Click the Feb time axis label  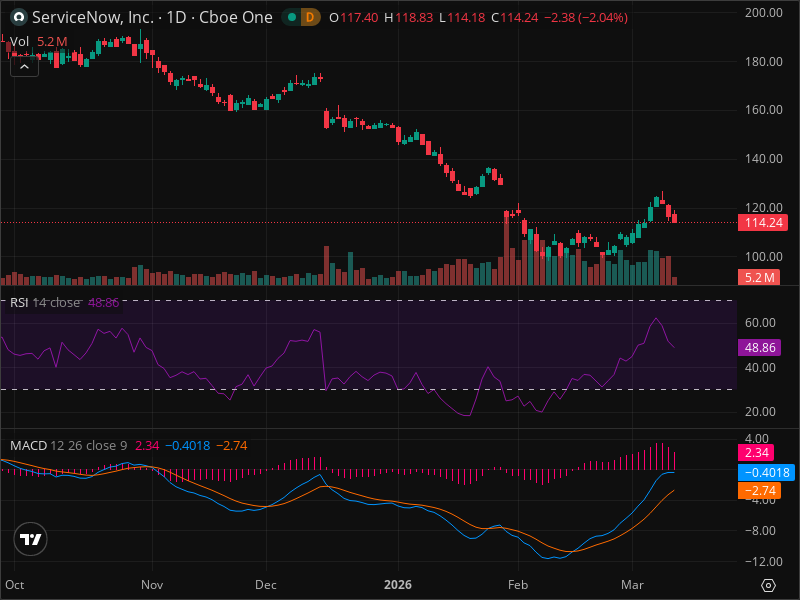(x=518, y=585)
